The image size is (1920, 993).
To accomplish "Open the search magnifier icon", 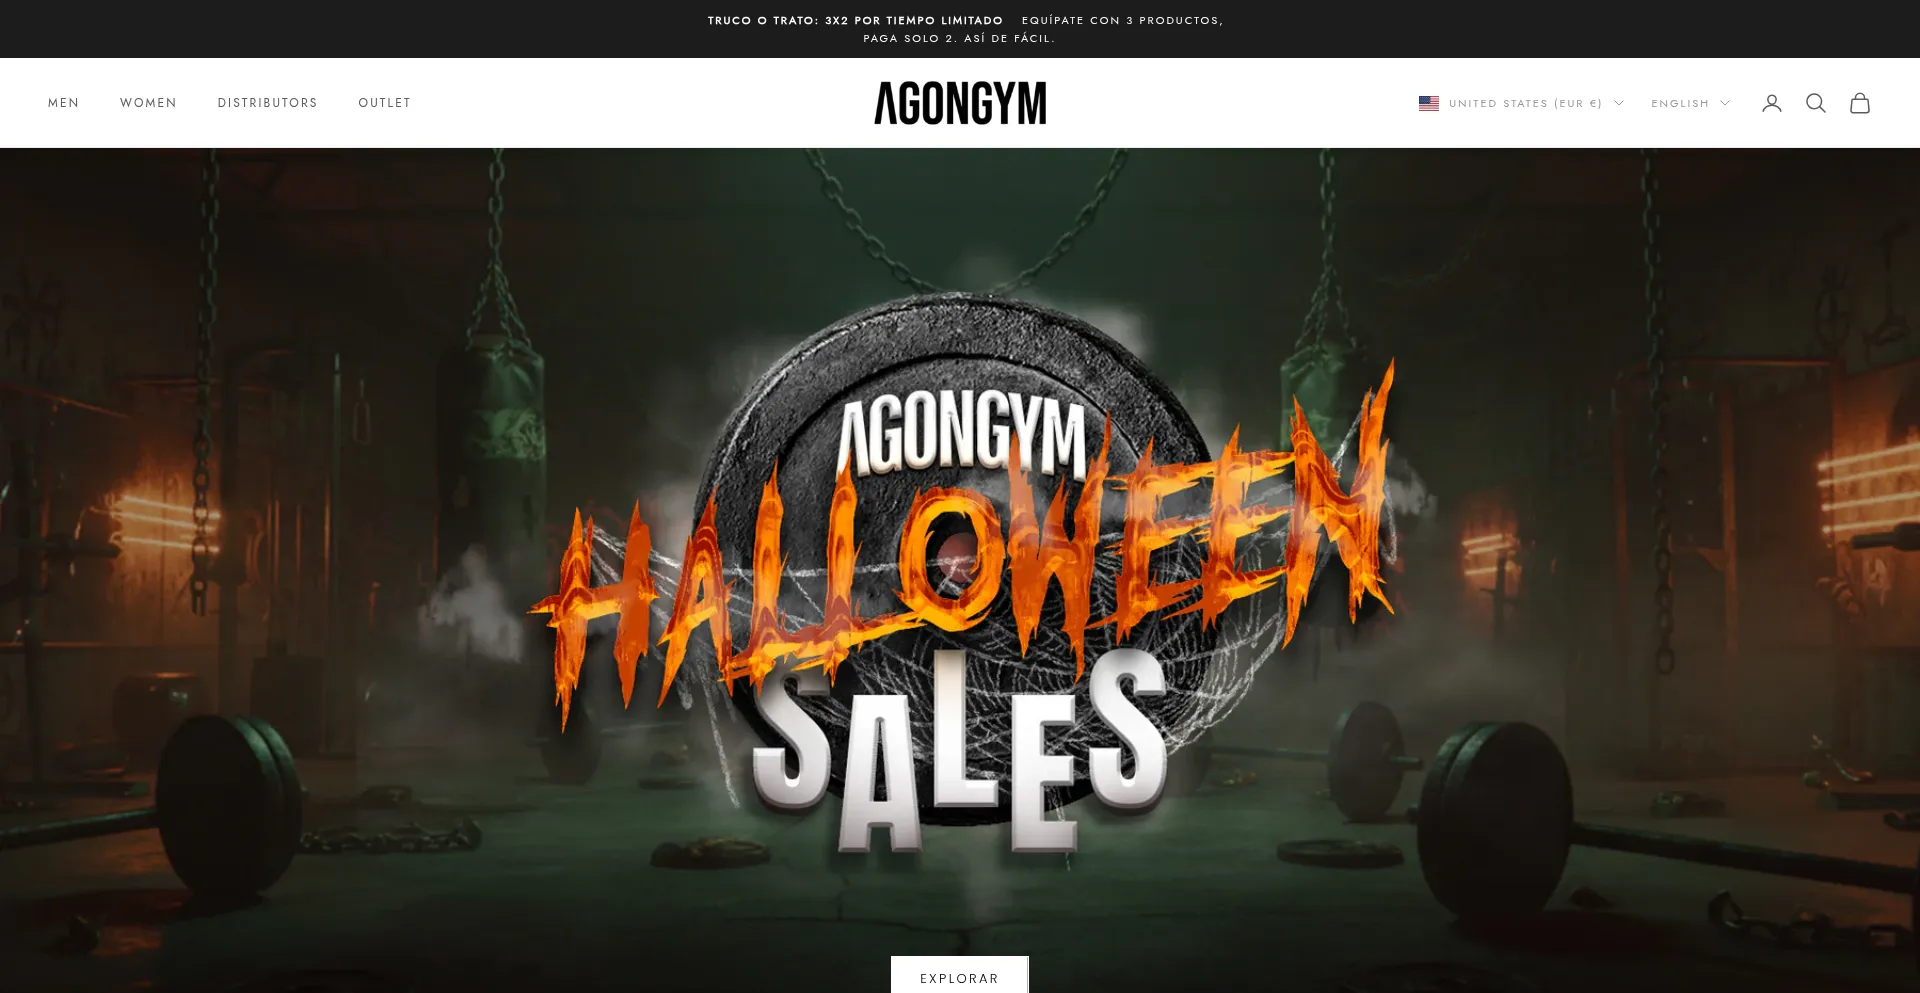I will [x=1816, y=103].
